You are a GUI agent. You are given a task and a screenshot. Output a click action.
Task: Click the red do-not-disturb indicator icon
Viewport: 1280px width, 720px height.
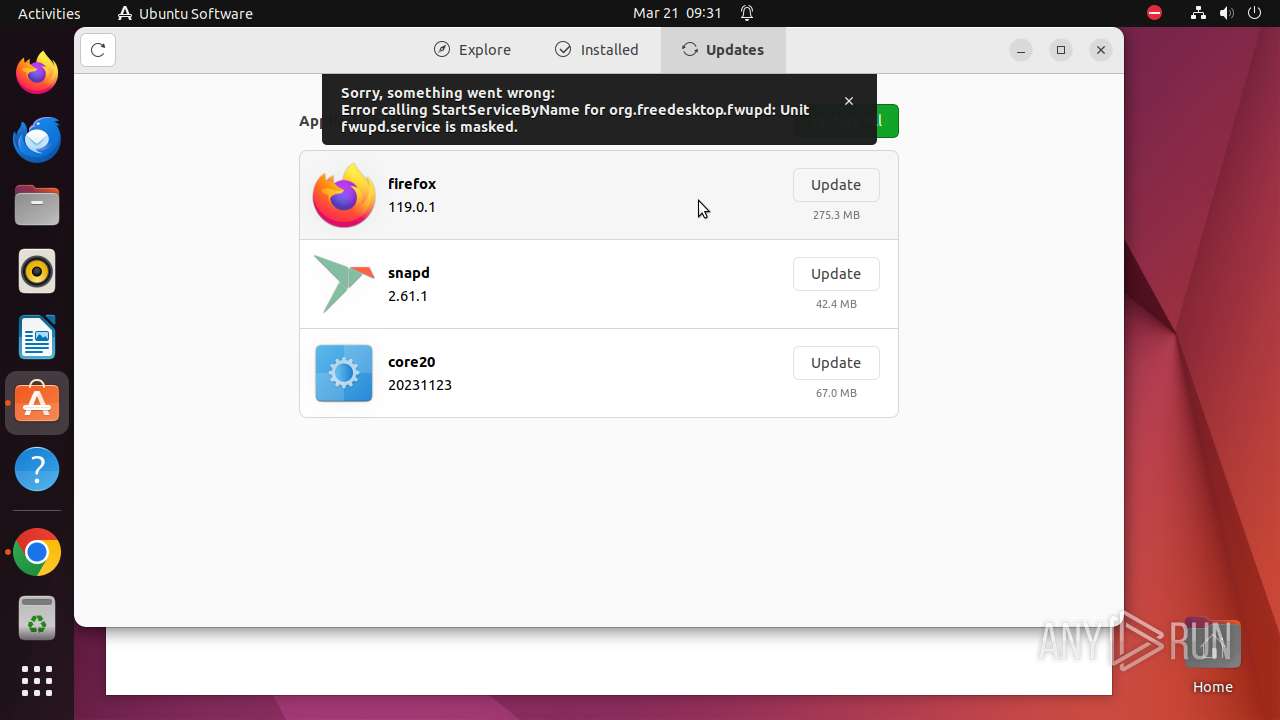1154,13
